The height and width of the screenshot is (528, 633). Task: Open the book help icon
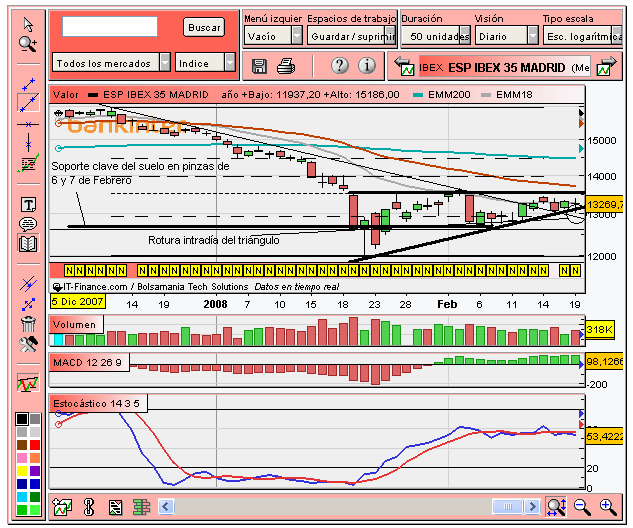[x=28, y=243]
